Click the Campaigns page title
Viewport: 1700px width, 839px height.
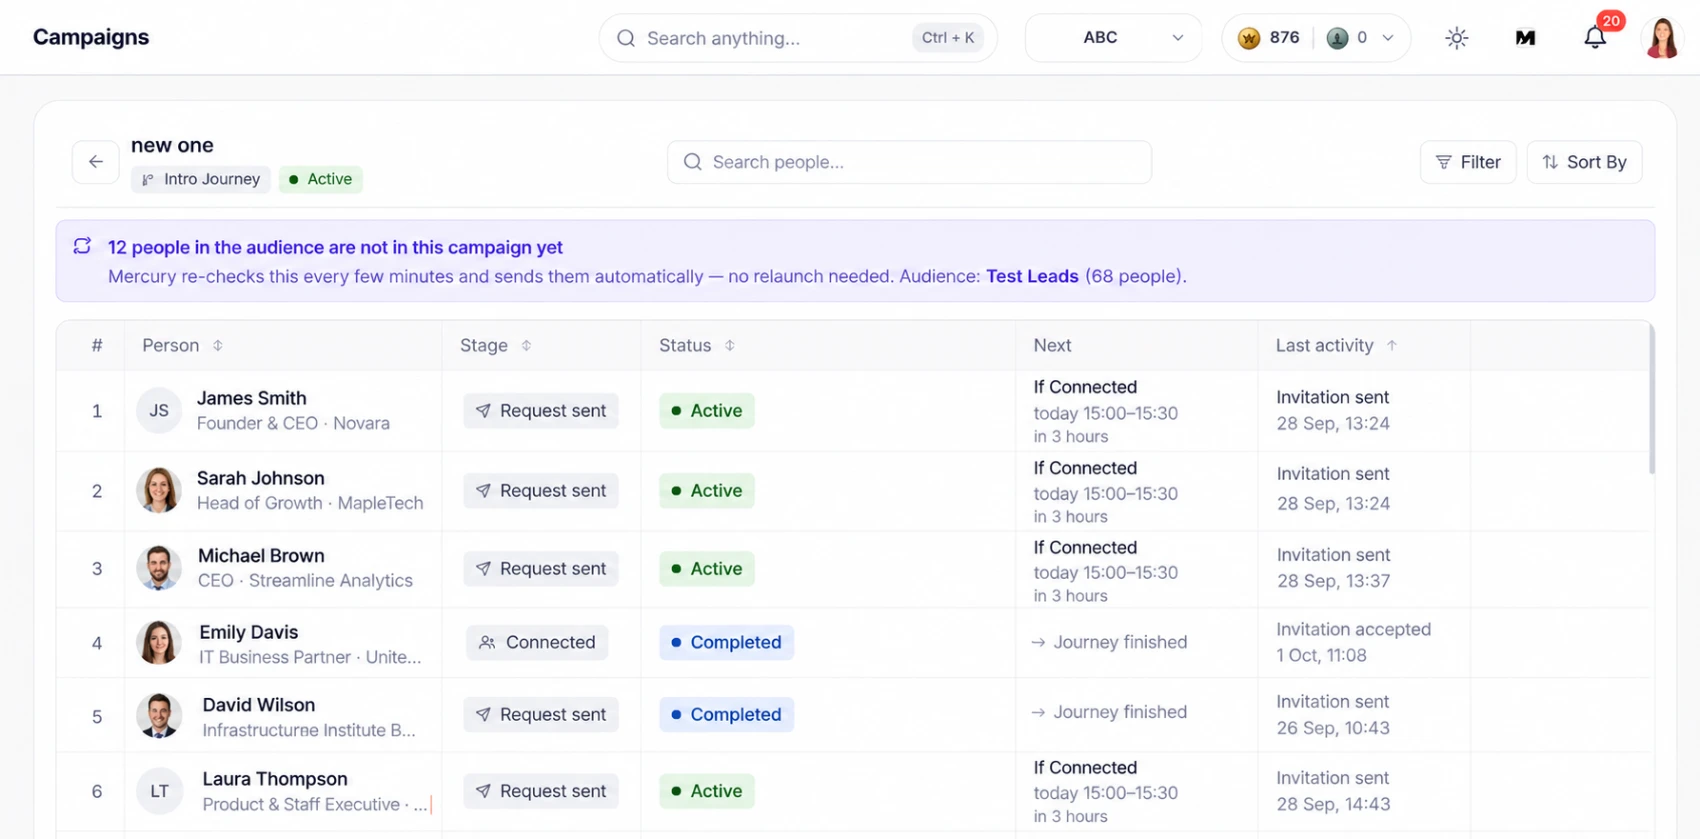(91, 37)
